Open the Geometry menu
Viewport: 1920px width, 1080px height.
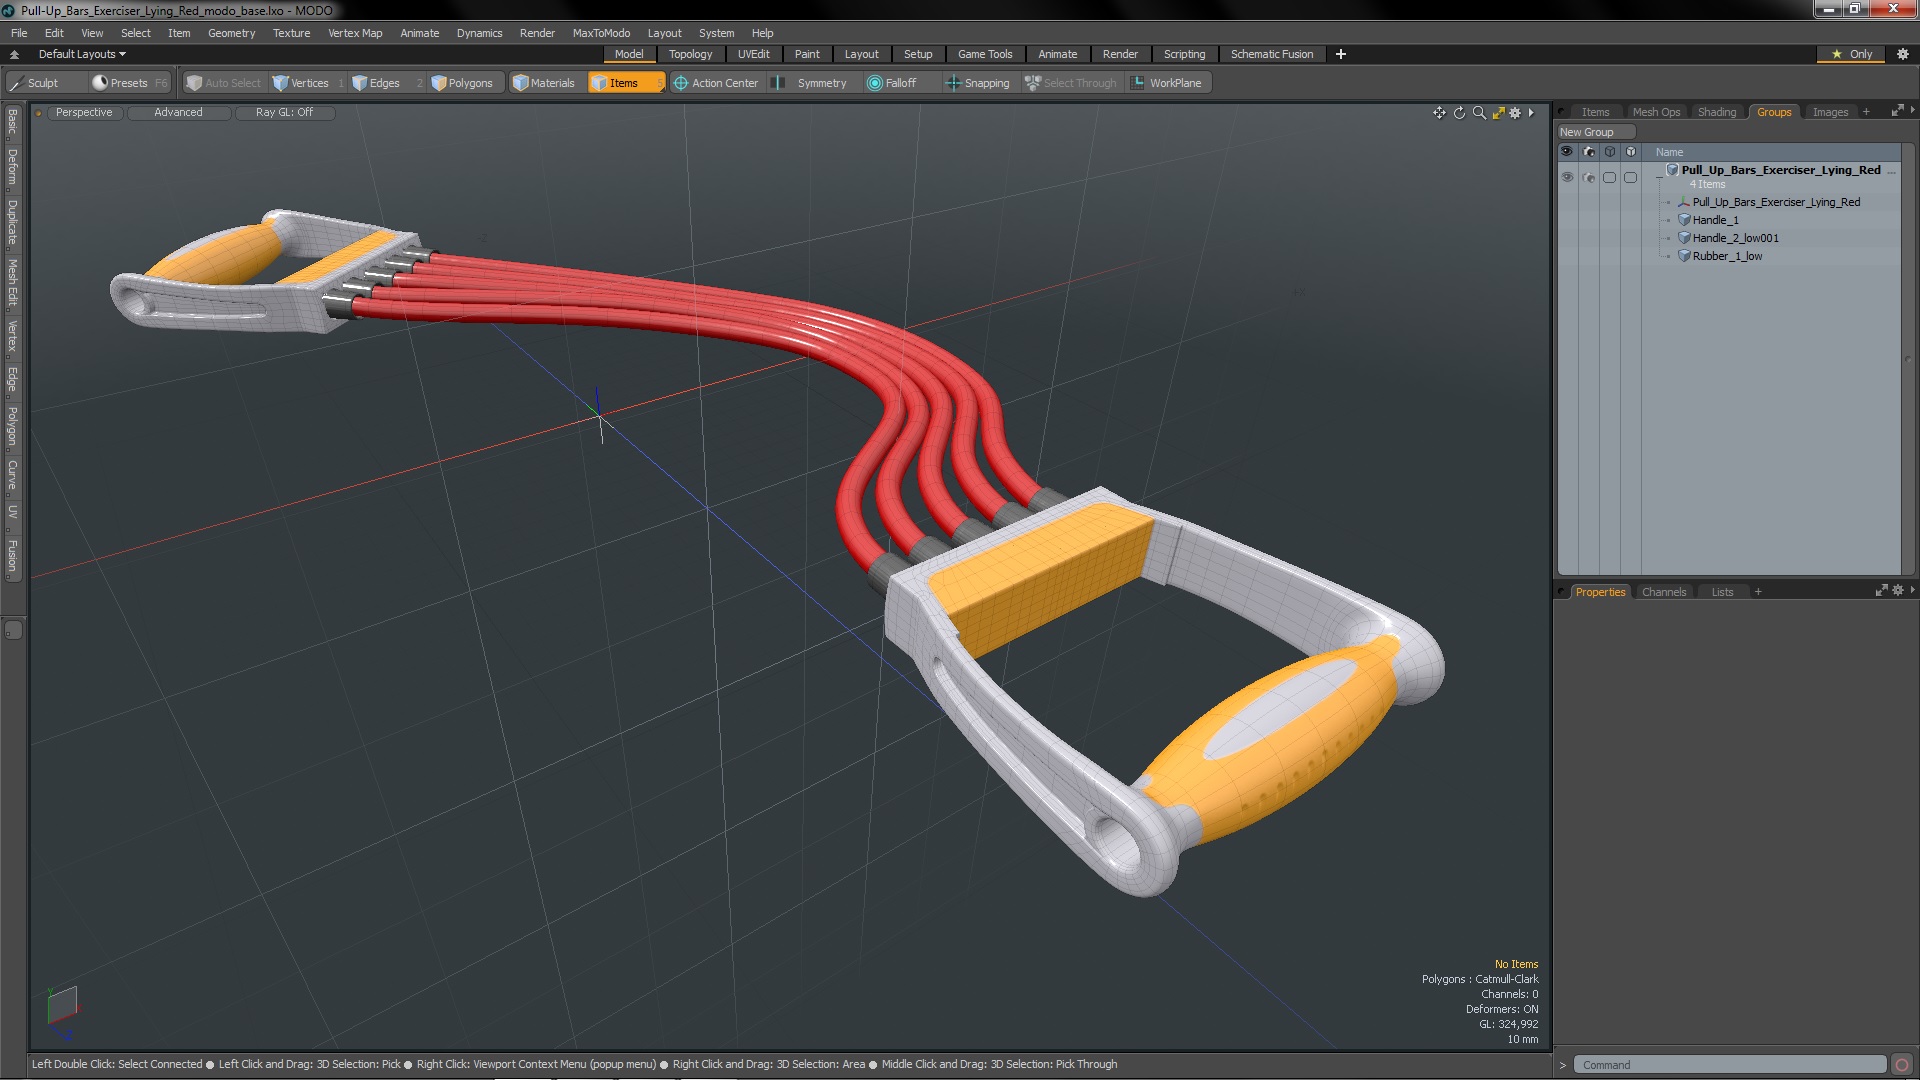[231, 33]
